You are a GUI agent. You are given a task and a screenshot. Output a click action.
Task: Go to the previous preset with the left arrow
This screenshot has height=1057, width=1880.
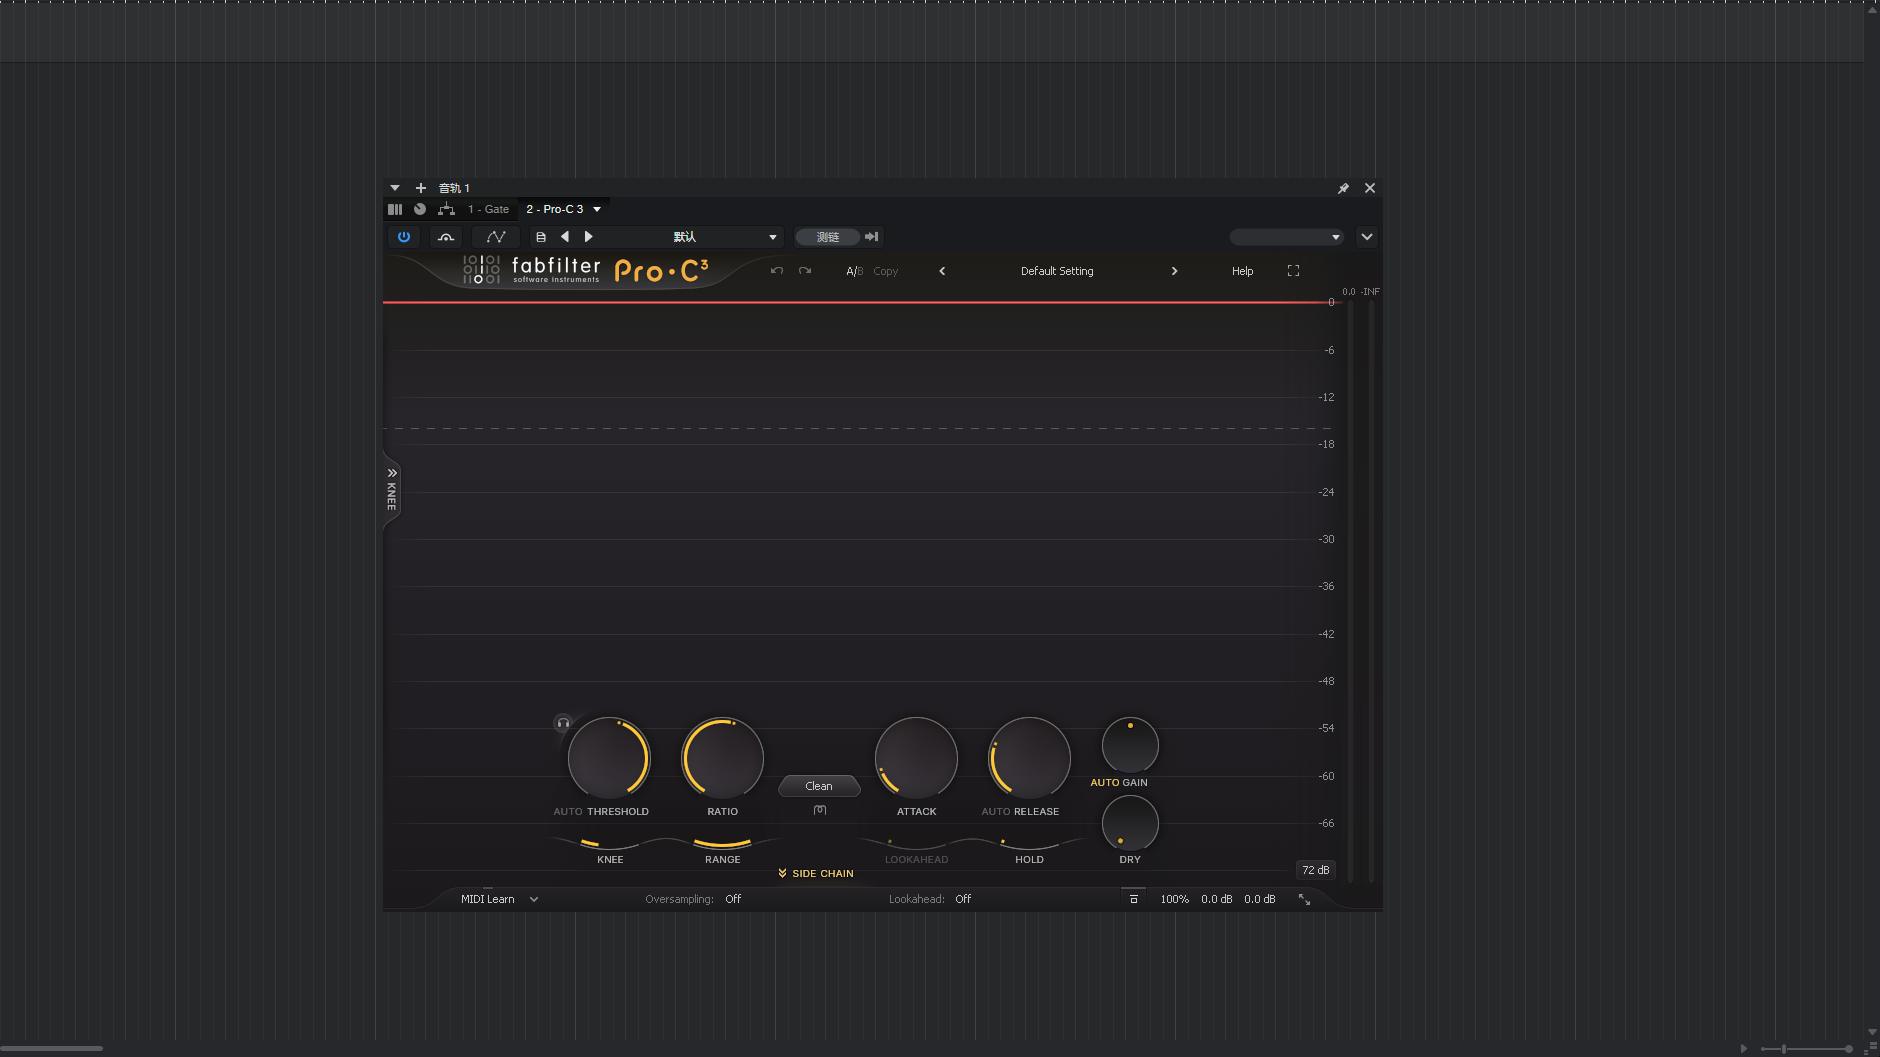point(565,237)
